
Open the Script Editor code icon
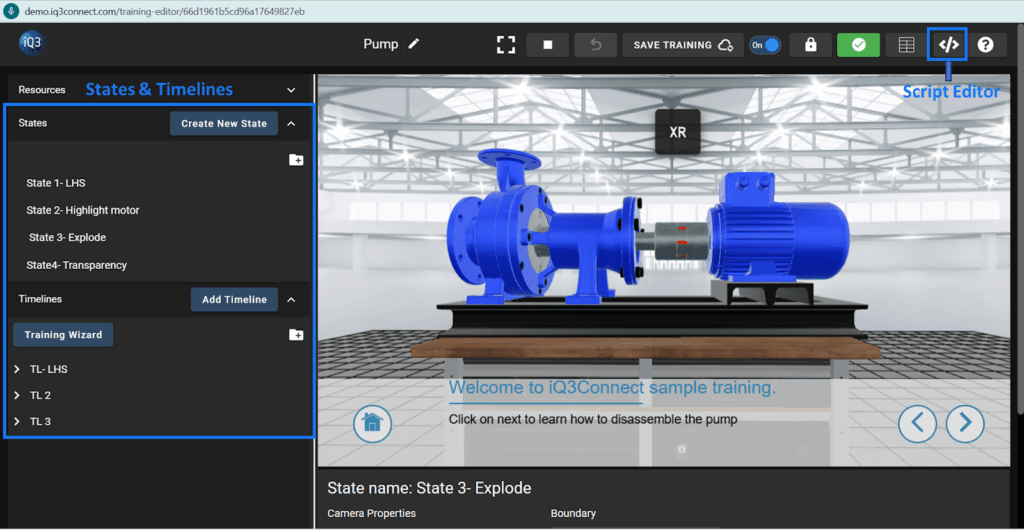coord(947,45)
